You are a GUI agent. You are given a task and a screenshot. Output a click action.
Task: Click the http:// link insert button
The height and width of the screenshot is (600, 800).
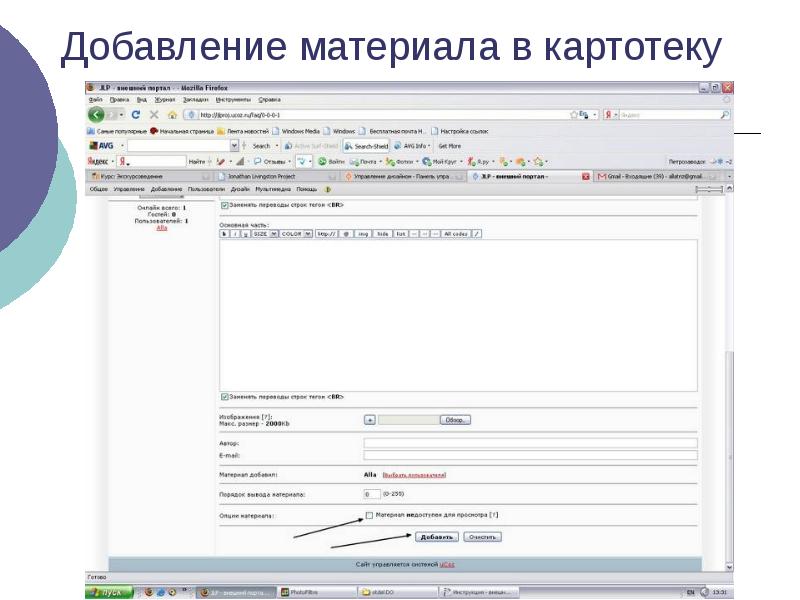tap(325, 233)
